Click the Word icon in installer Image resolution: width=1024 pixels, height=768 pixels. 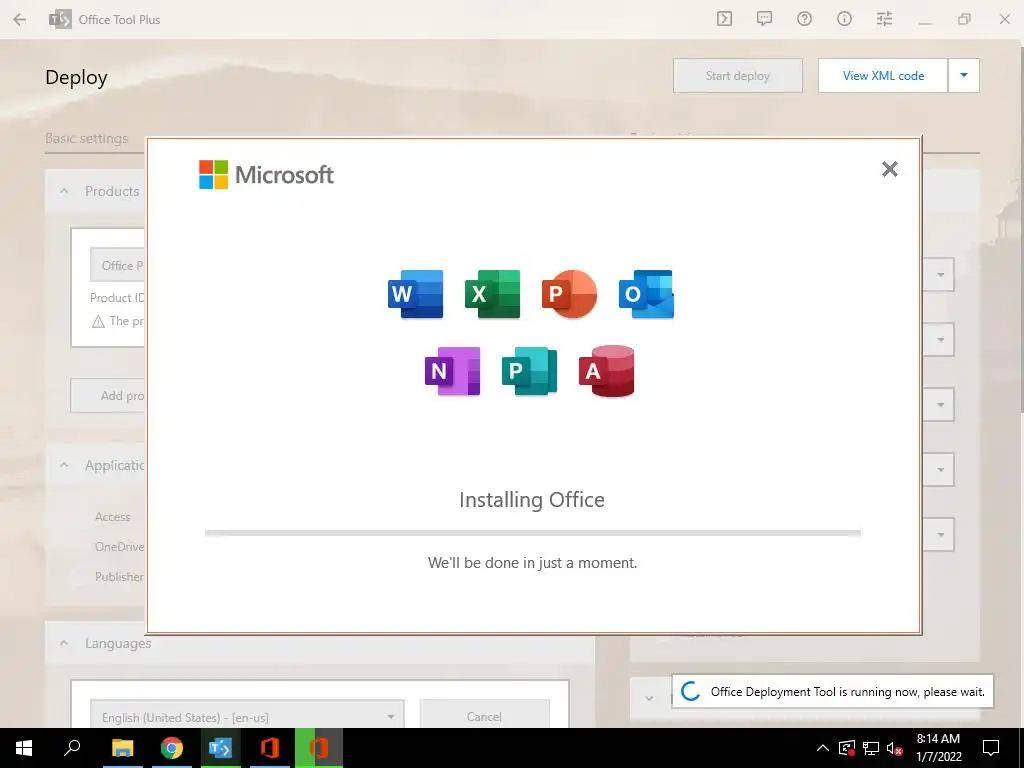[x=415, y=294]
